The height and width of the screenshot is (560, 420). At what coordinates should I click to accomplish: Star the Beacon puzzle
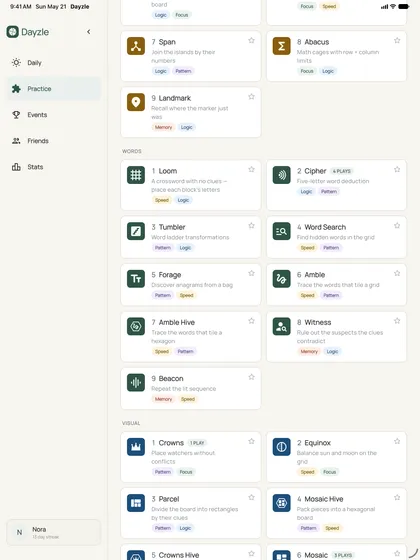(251, 377)
